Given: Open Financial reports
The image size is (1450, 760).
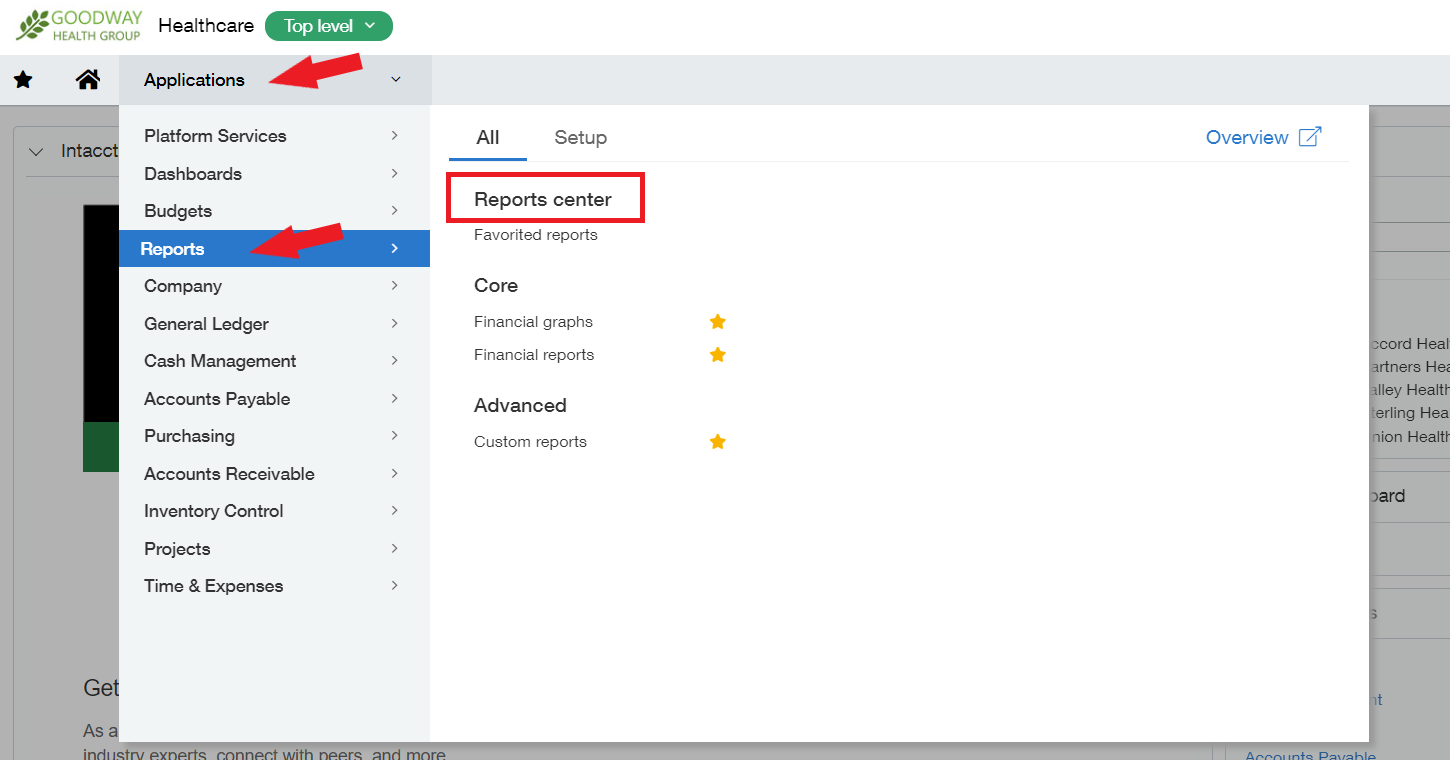Looking at the screenshot, I should 534,355.
